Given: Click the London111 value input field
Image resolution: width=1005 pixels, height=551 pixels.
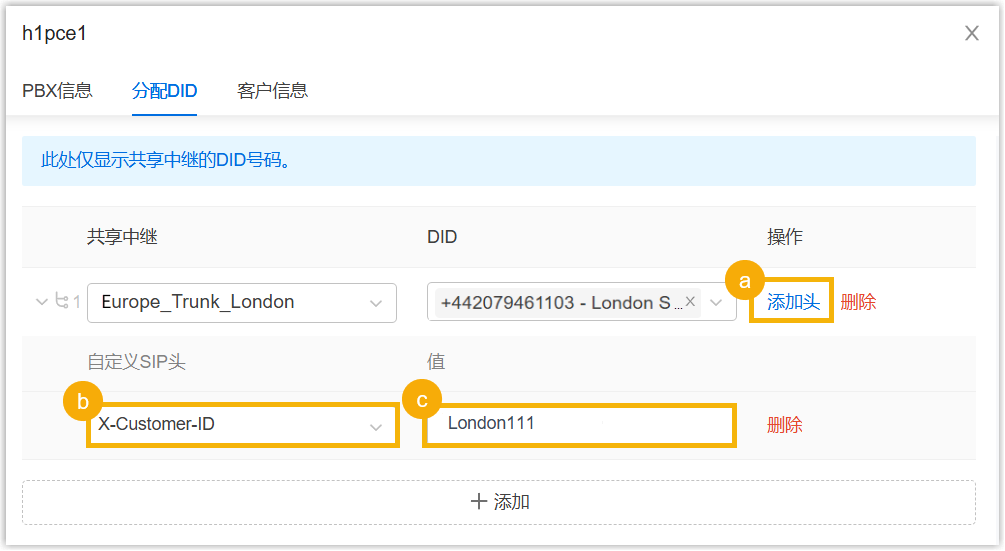Looking at the screenshot, I should [580, 425].
